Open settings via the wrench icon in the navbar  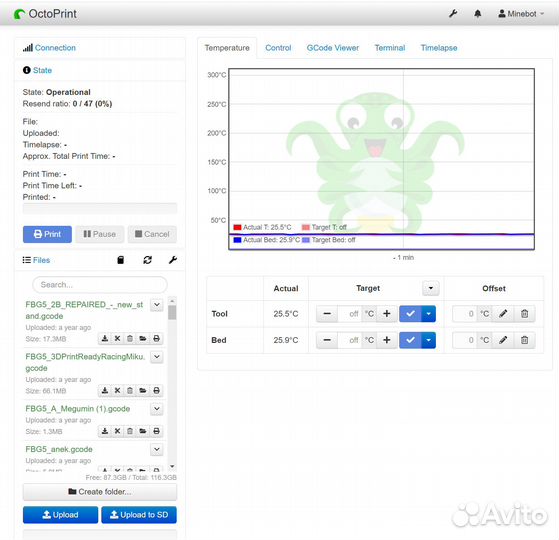453,14
